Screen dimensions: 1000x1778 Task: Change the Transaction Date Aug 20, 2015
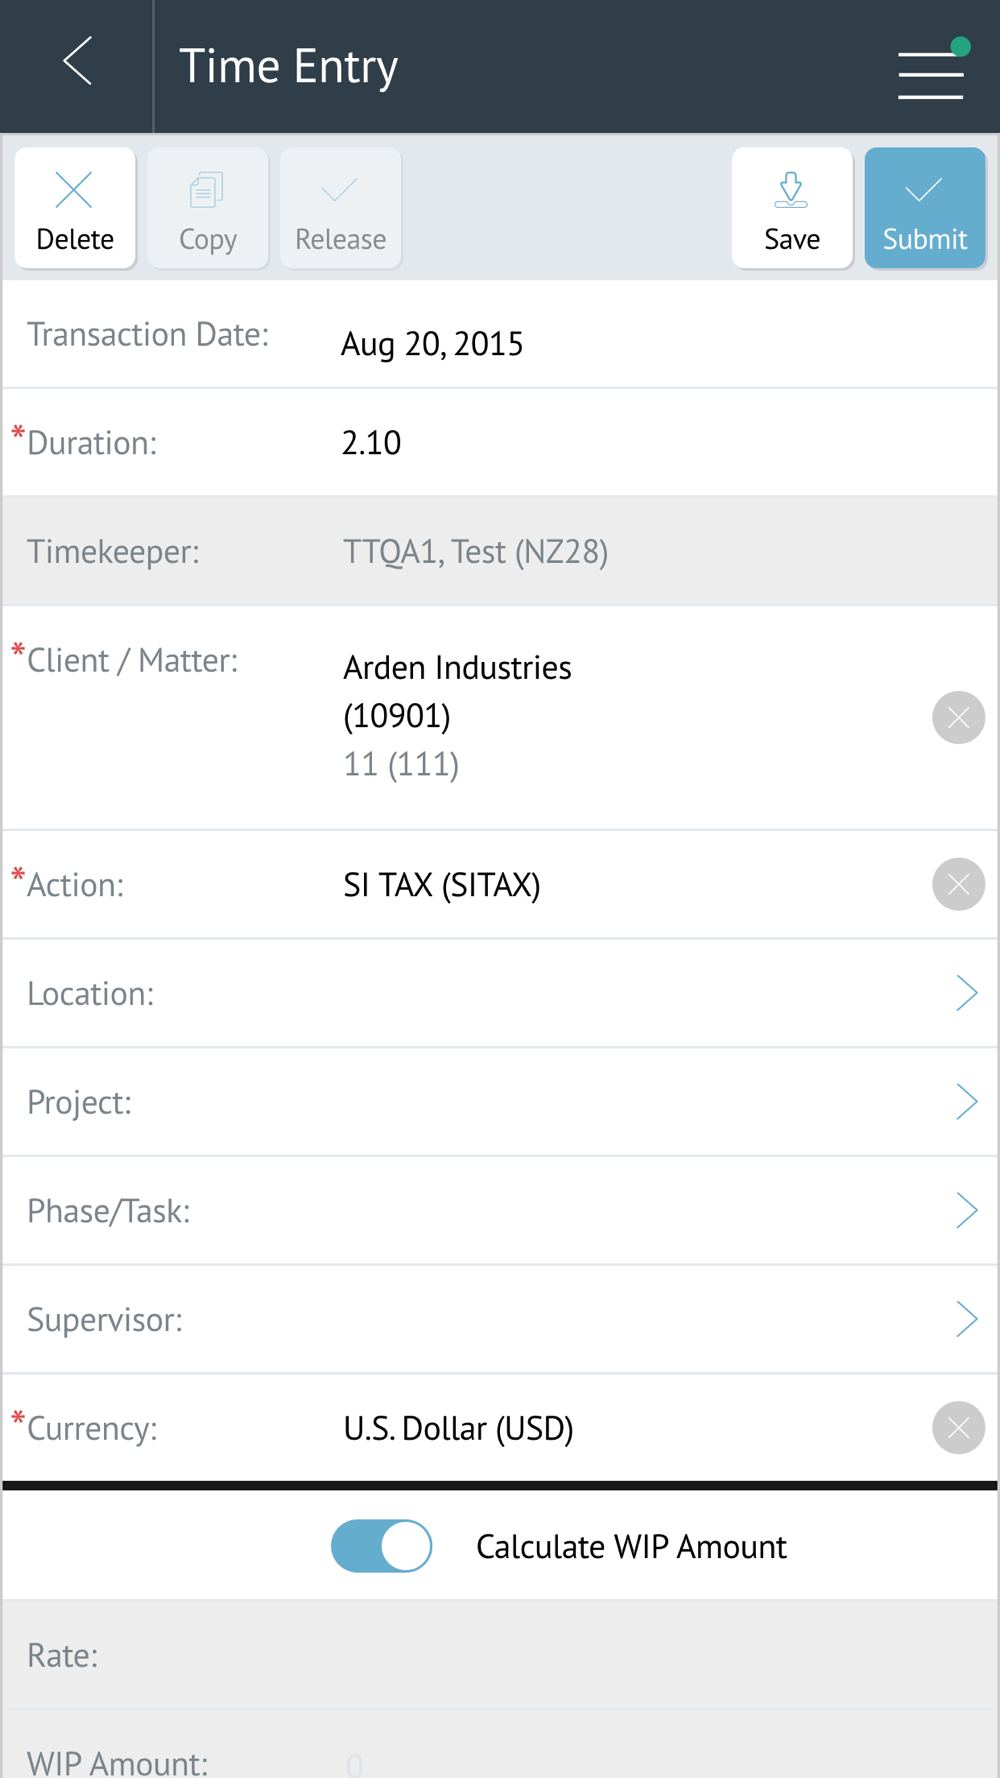432,344
